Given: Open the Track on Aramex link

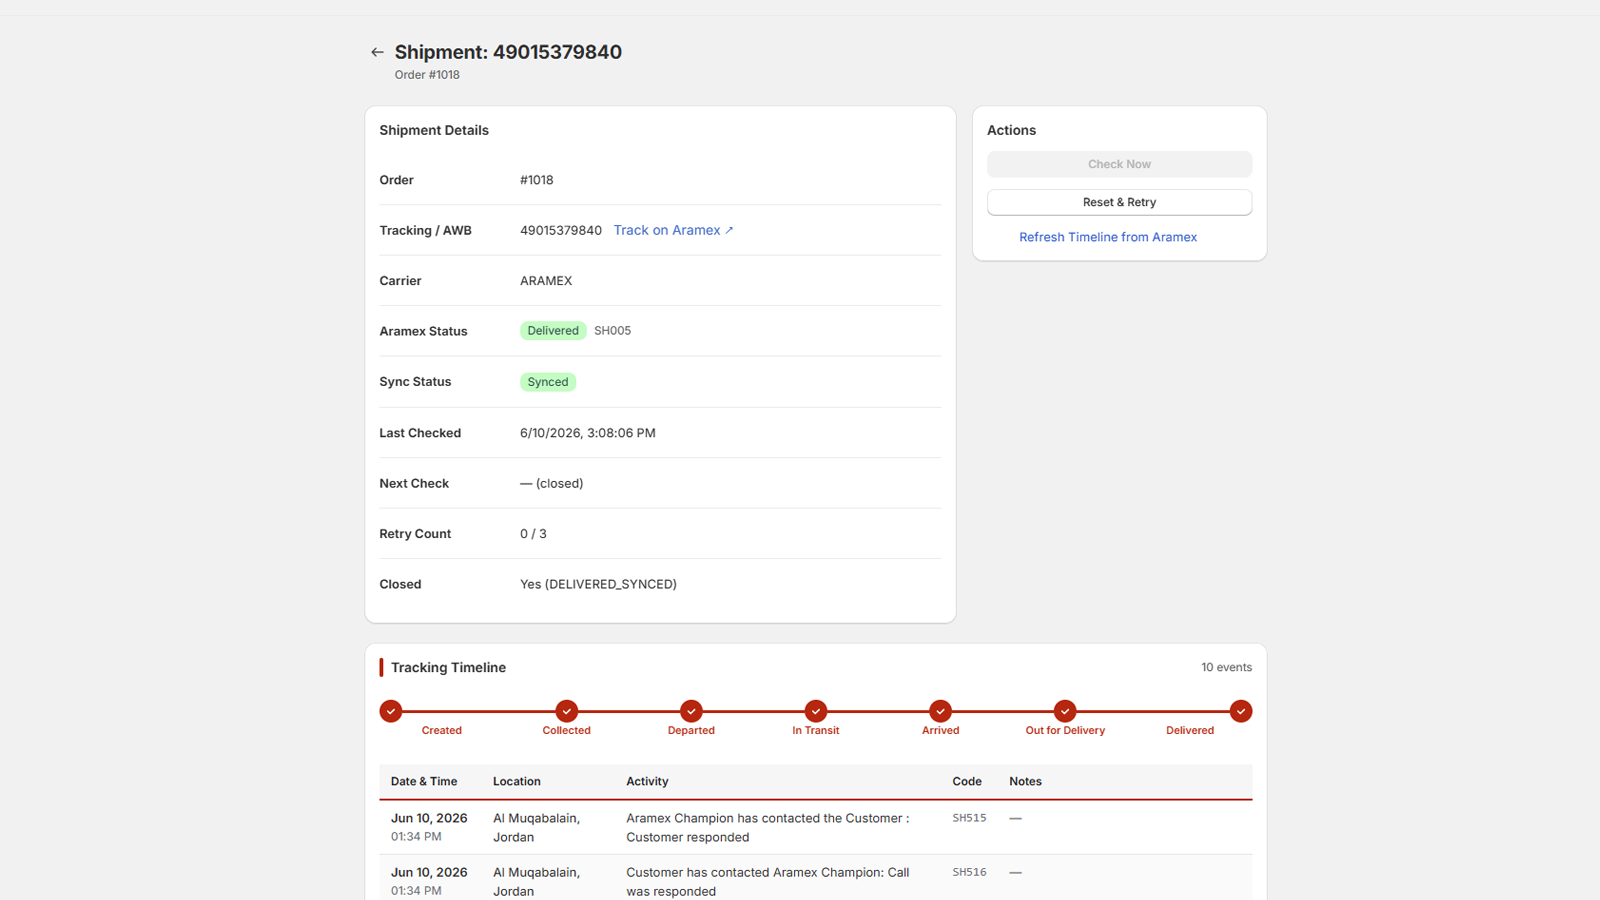Looking at the screenshot, I should [673, 230].
